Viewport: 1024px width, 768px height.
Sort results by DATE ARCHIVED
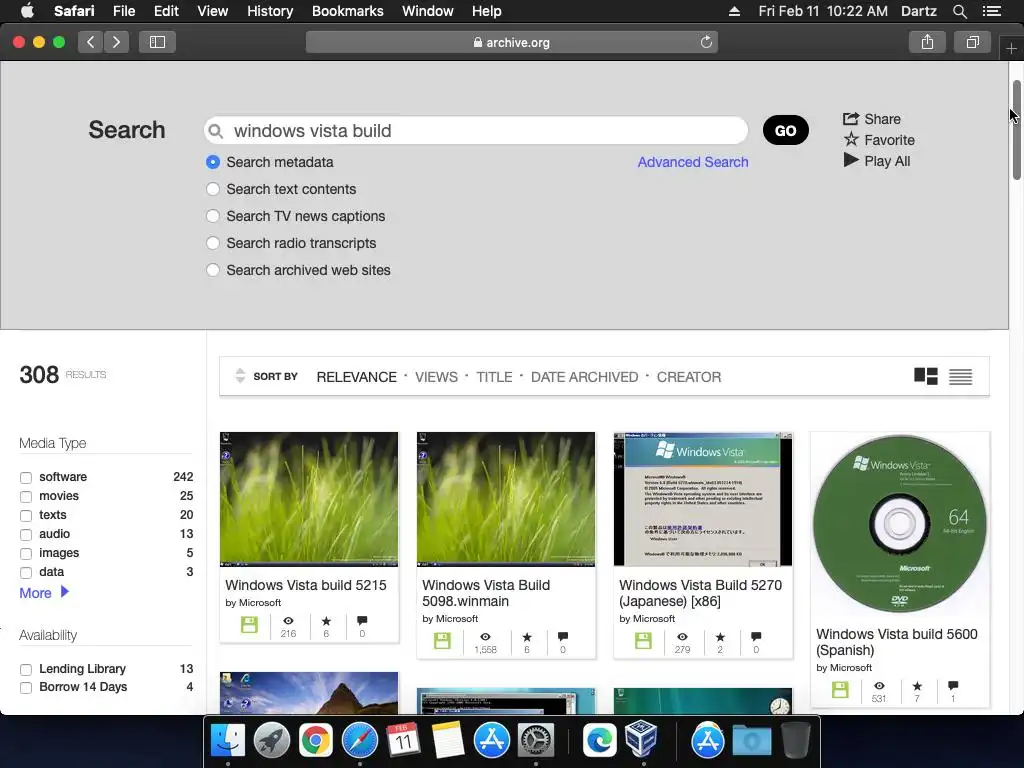[x=584, y=377]
